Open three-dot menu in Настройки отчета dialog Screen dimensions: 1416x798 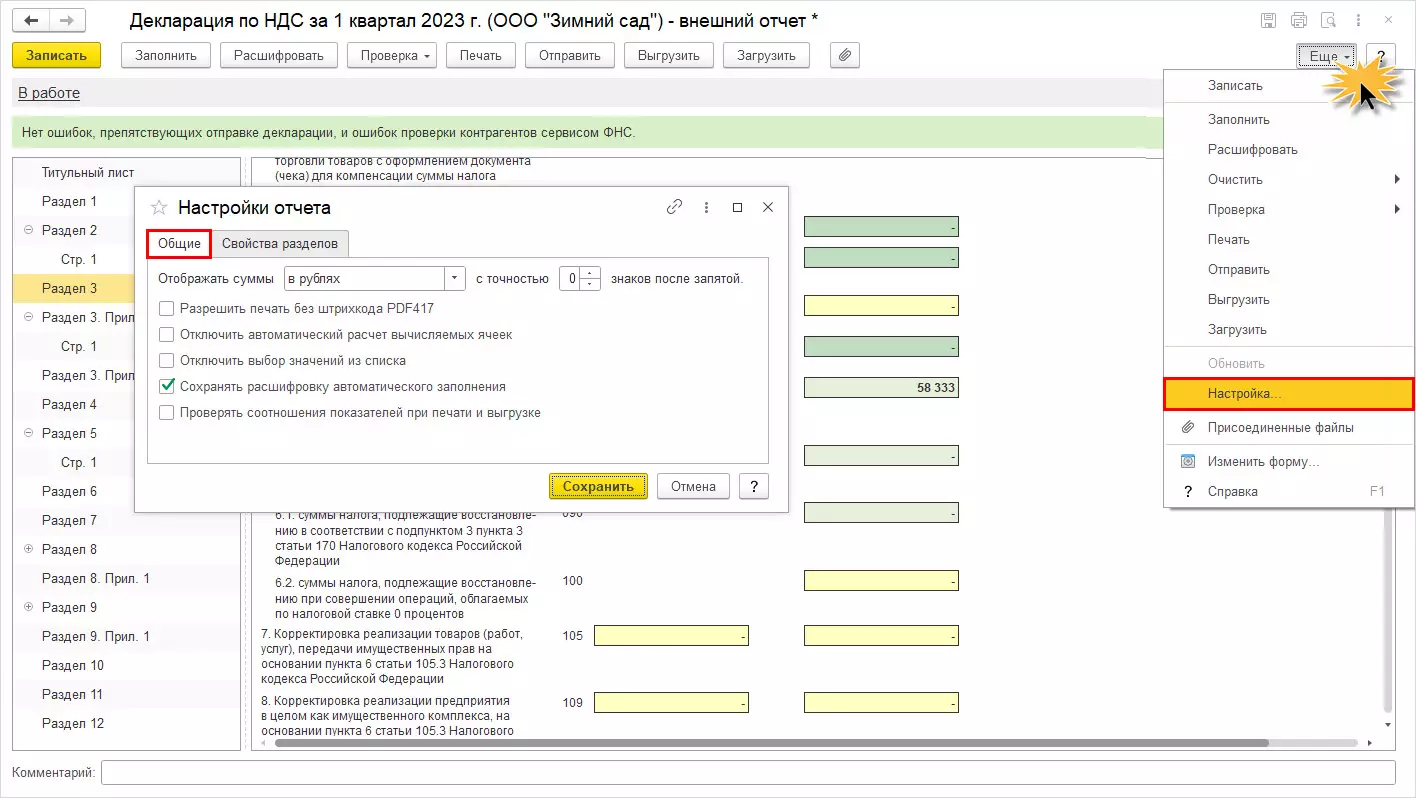point(706,207)
